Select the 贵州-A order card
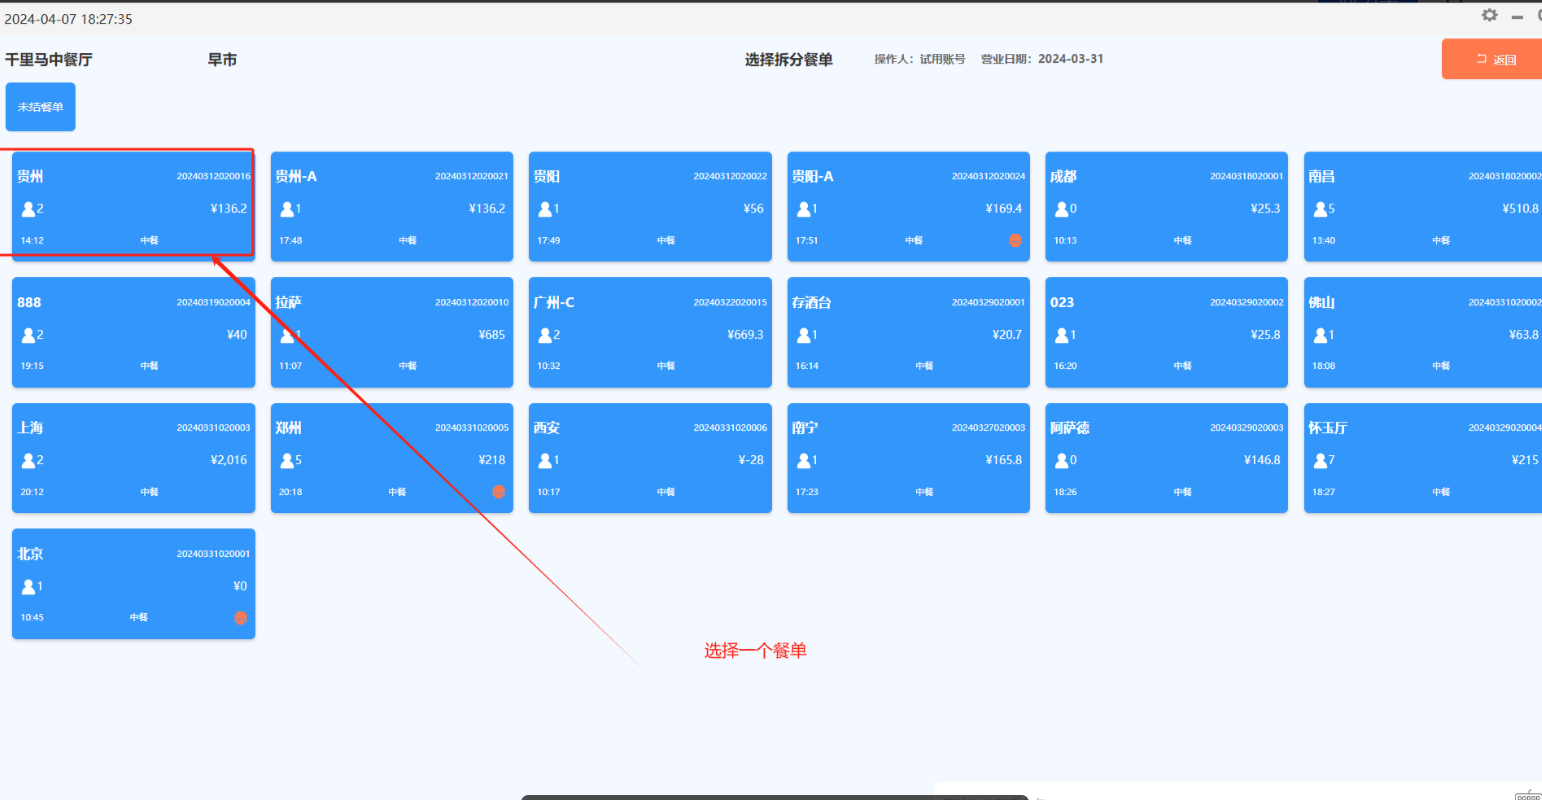Viewport: 1542px width, 800px height. click(x=391, y=207)
